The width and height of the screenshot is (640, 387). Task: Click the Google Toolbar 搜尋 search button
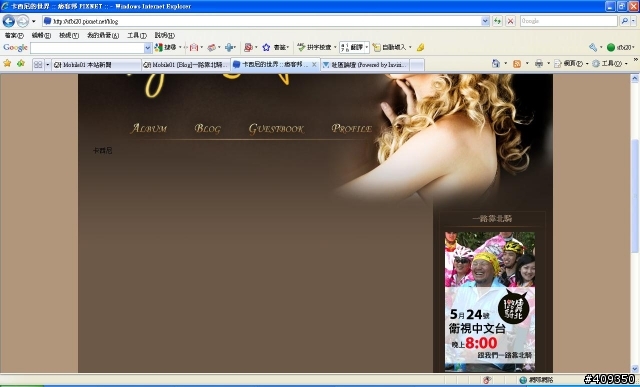click(x=166, y=48)
